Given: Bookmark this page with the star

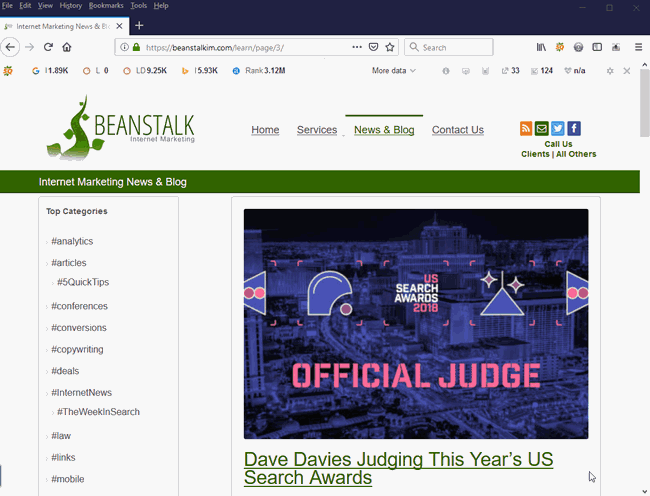Looking at the screenshot, I should coord(390,47).
